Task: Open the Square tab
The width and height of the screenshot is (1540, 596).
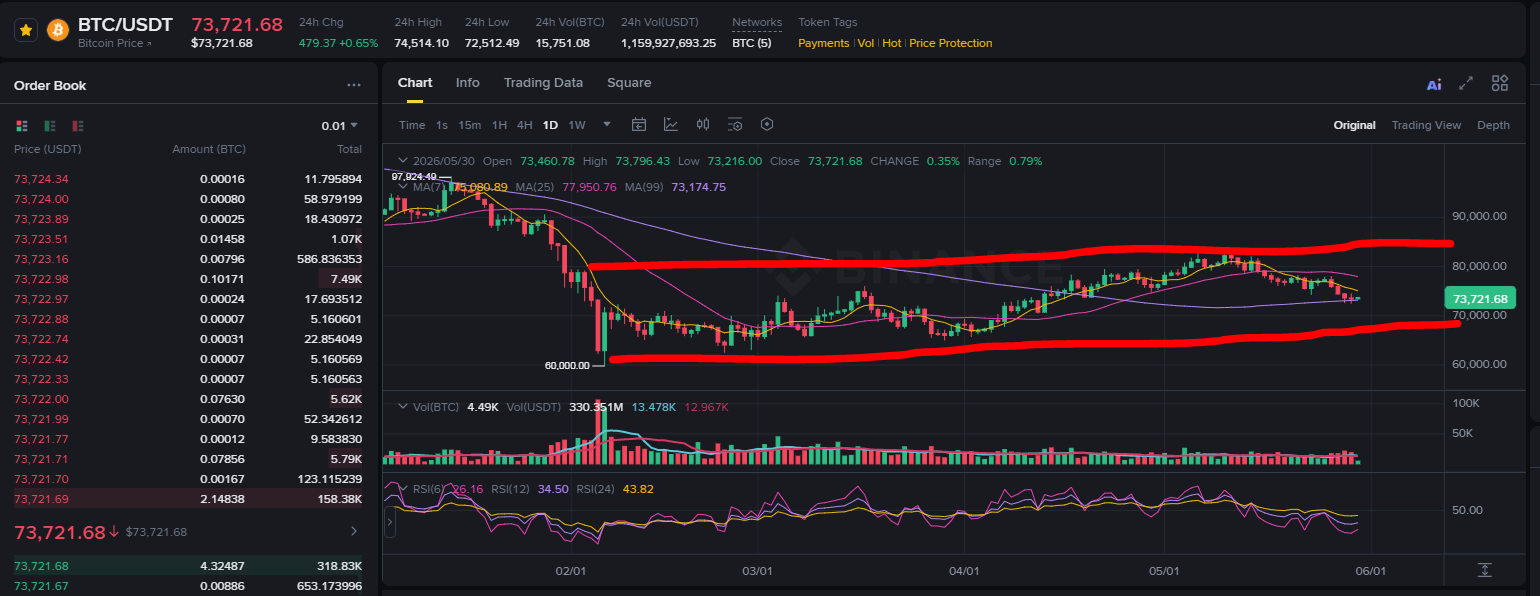Action: (629, 83)
